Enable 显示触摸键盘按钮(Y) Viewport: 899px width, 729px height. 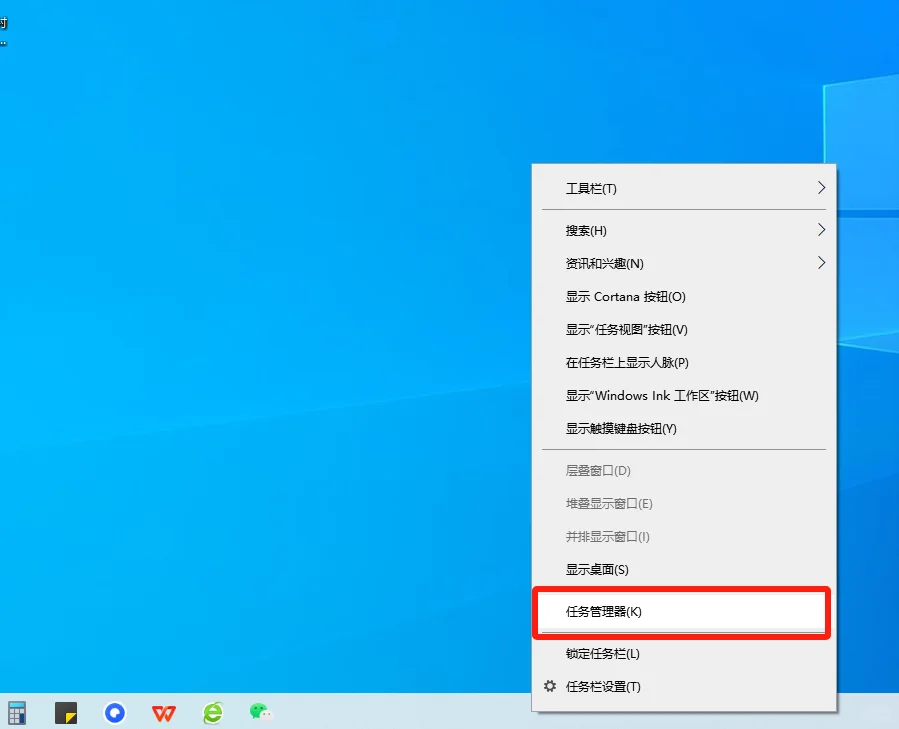pos(625,428)
